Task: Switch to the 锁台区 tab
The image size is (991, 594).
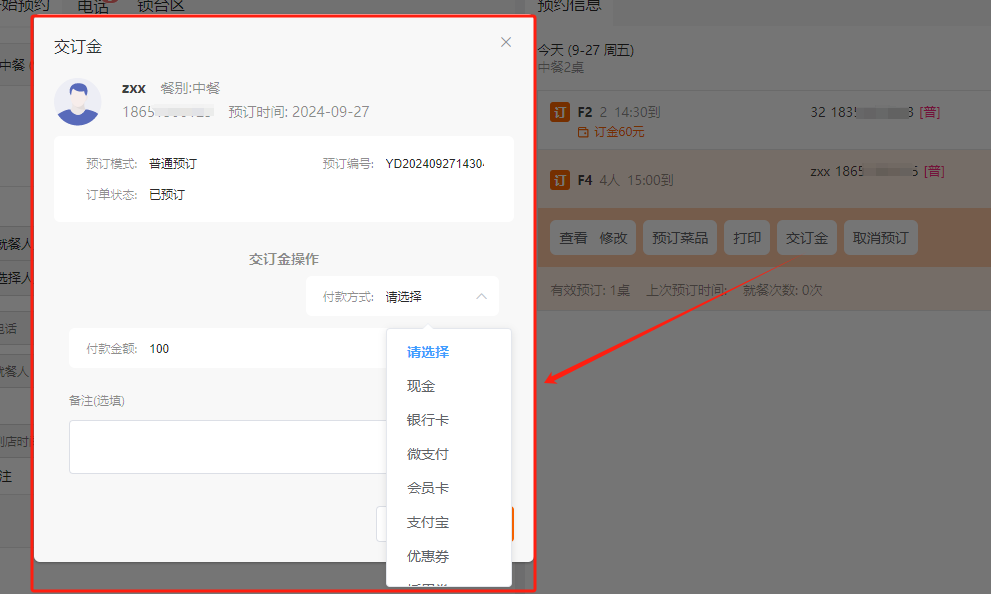Action: (161, 7)
